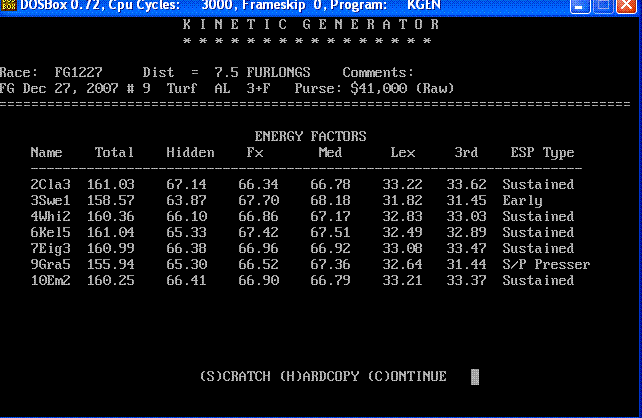Click the Race: FG1227 field
This screenshot has height=418, width=642.
(51, 72)
